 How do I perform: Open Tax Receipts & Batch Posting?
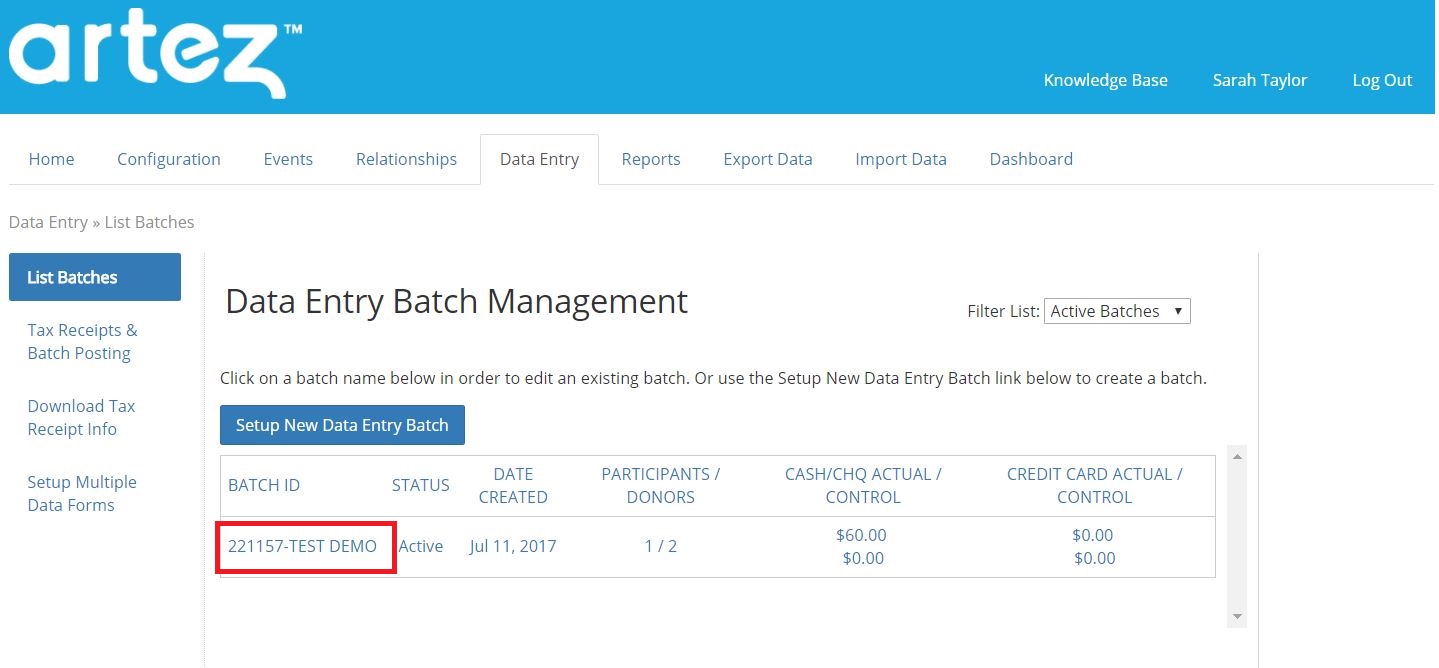(82, 341)
